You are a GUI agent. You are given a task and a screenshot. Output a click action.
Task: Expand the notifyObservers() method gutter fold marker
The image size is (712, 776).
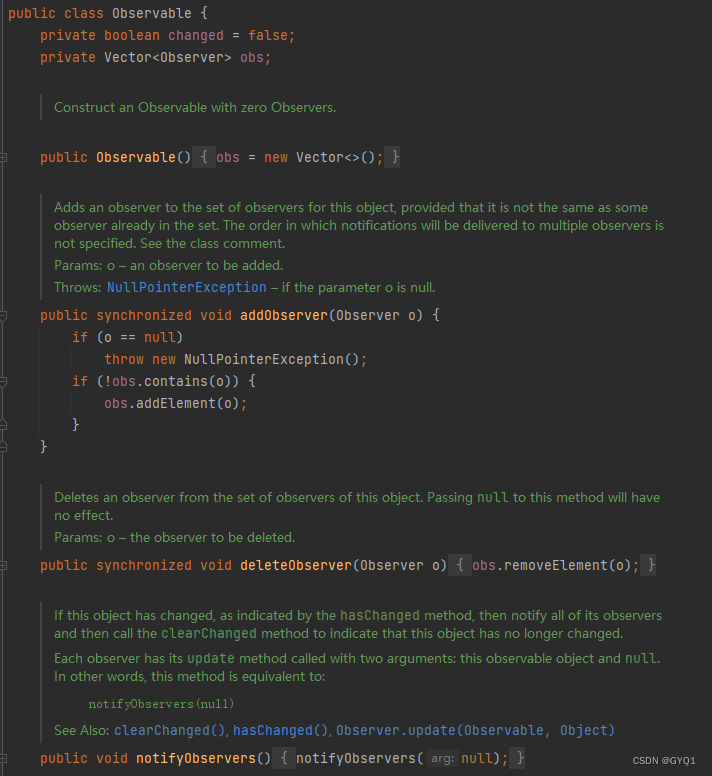tap(4, 758)
